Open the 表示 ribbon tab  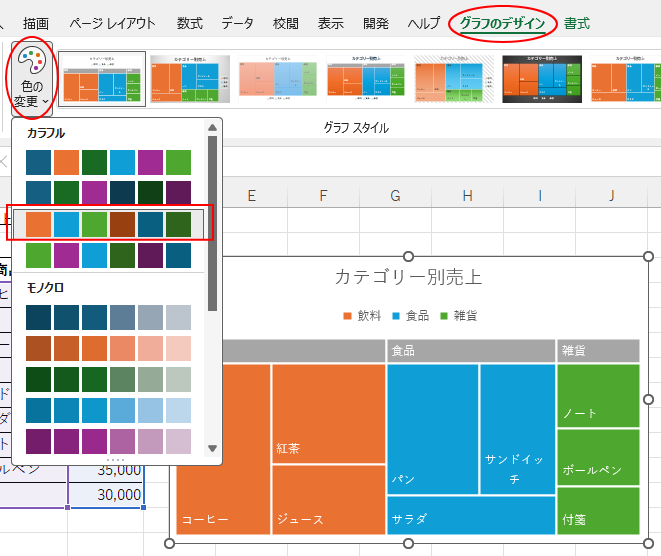click(x=331, y=23)
